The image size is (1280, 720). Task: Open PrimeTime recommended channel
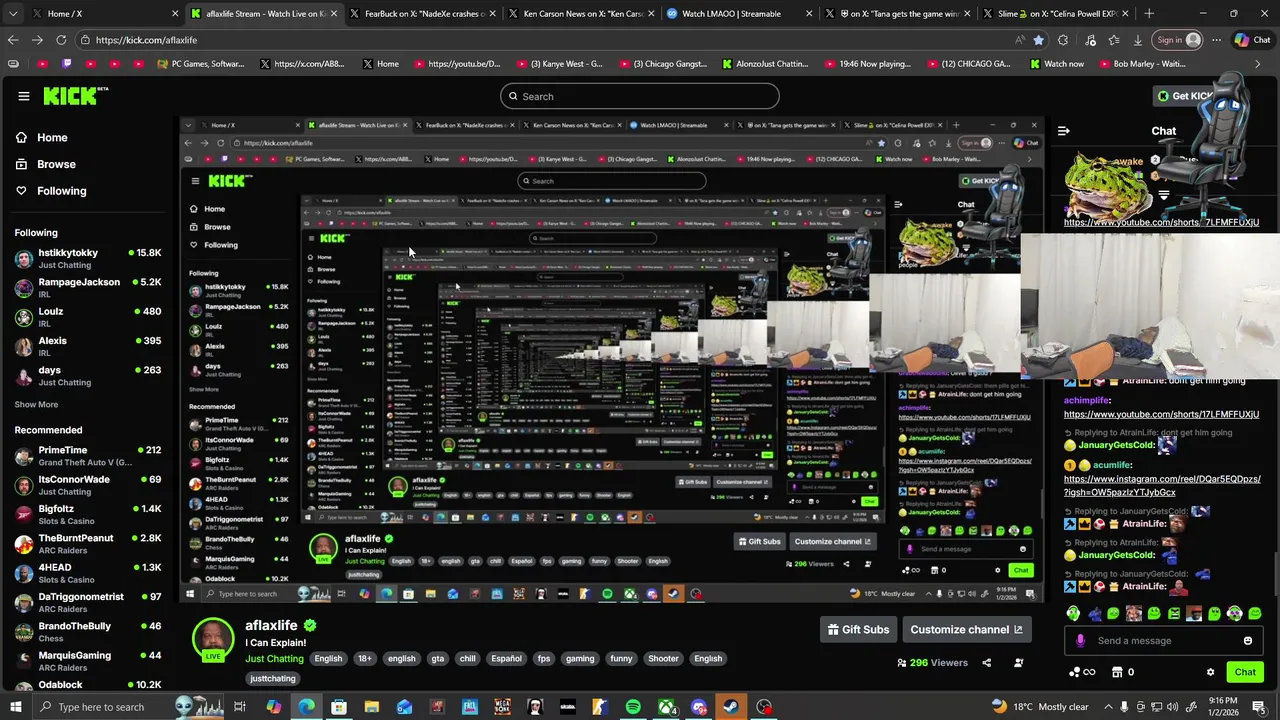tap(87, 456)
